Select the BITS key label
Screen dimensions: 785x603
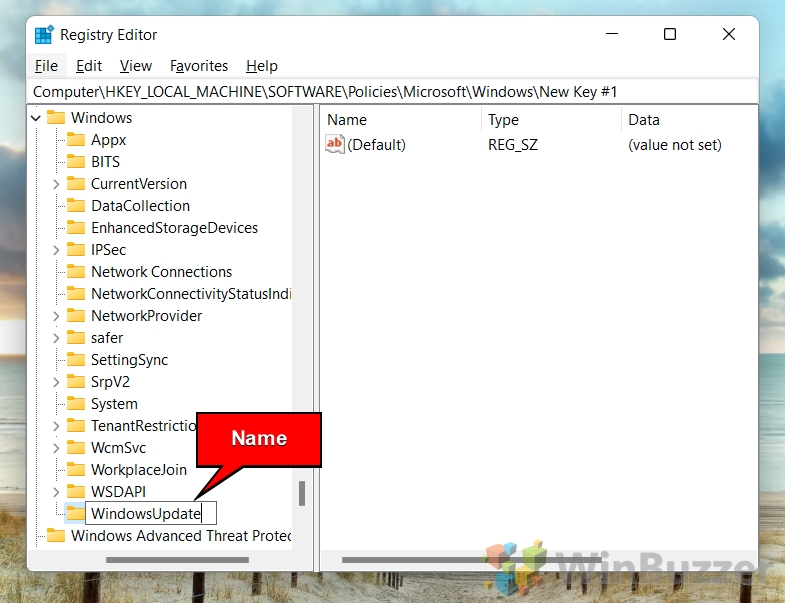106,162
